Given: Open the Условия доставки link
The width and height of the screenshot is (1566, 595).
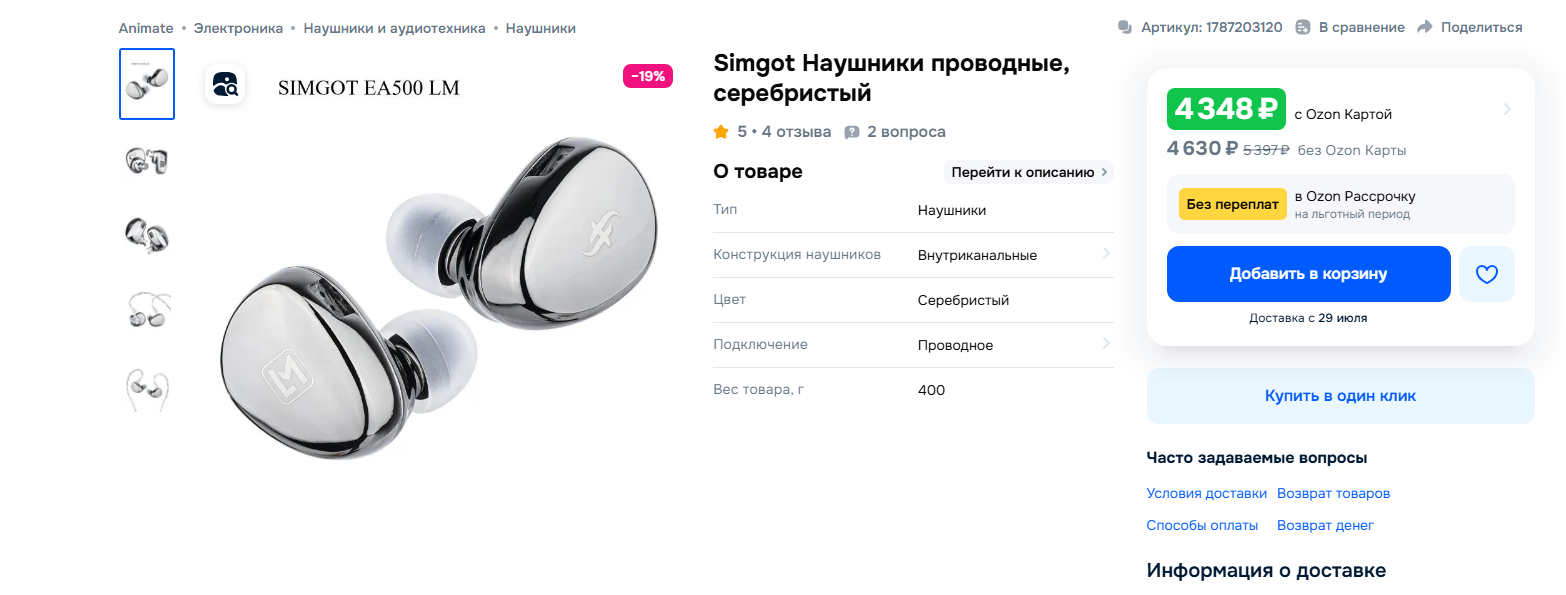Looking at the screenshot, I should coord(1206,493).
